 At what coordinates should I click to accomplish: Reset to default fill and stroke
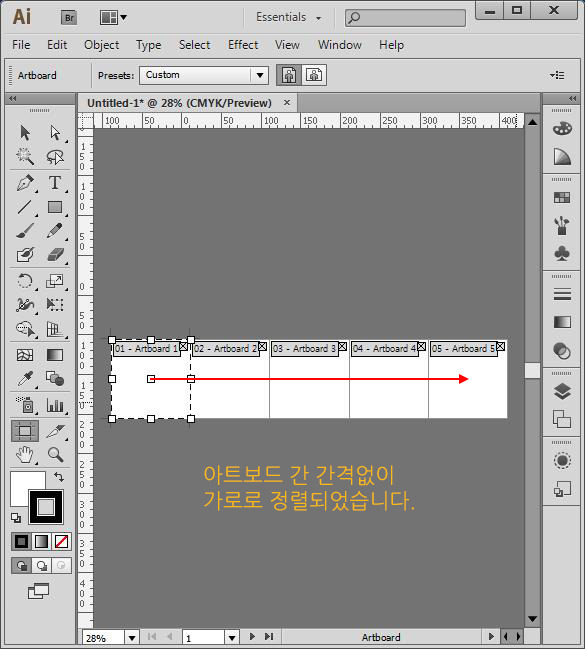coord(16,518)
